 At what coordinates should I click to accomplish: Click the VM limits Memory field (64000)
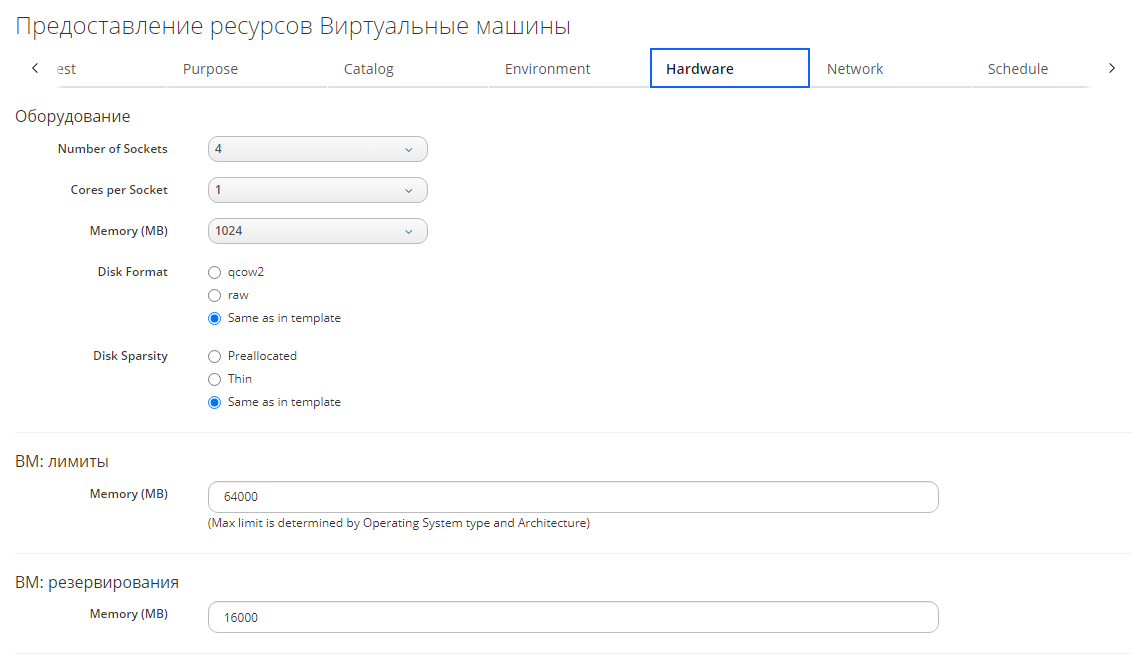572,497
